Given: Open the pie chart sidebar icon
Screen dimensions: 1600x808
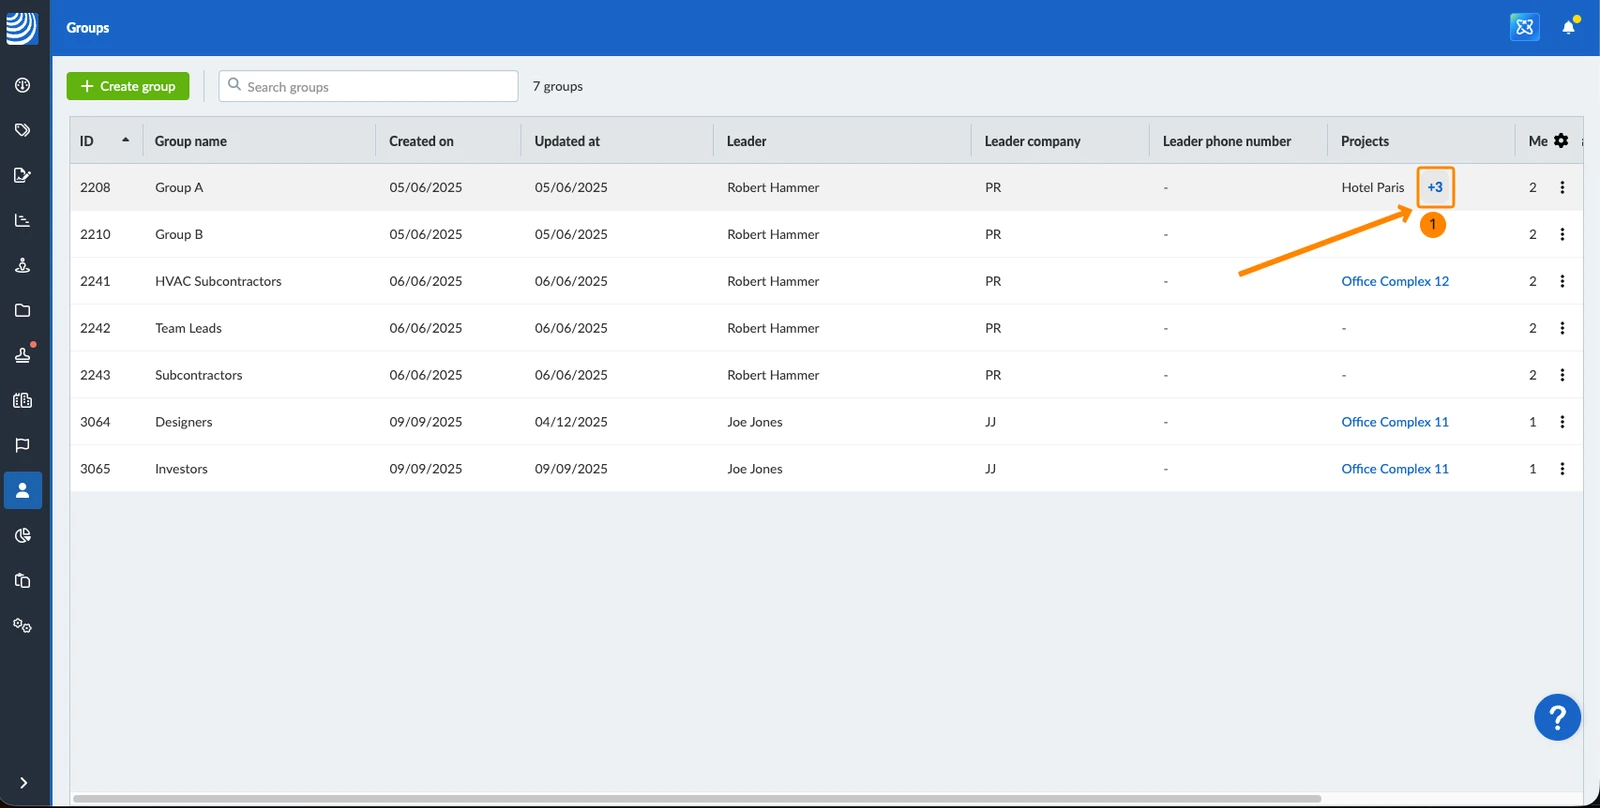Looking at the screenshot, I should 22,536.
